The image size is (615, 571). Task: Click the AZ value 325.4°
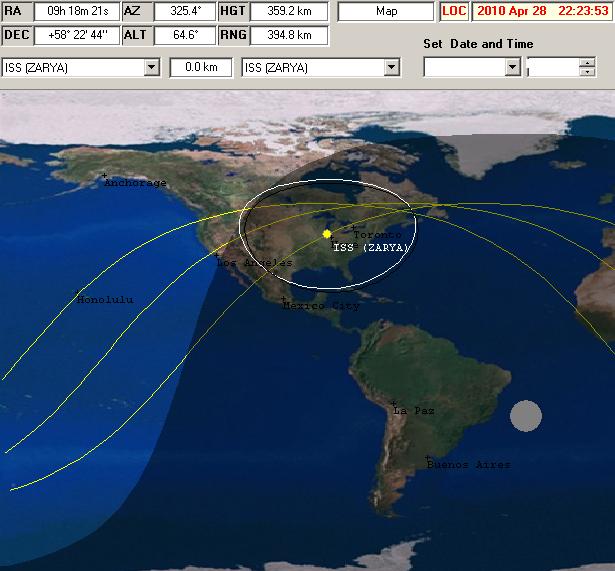[x=185, y=11]
